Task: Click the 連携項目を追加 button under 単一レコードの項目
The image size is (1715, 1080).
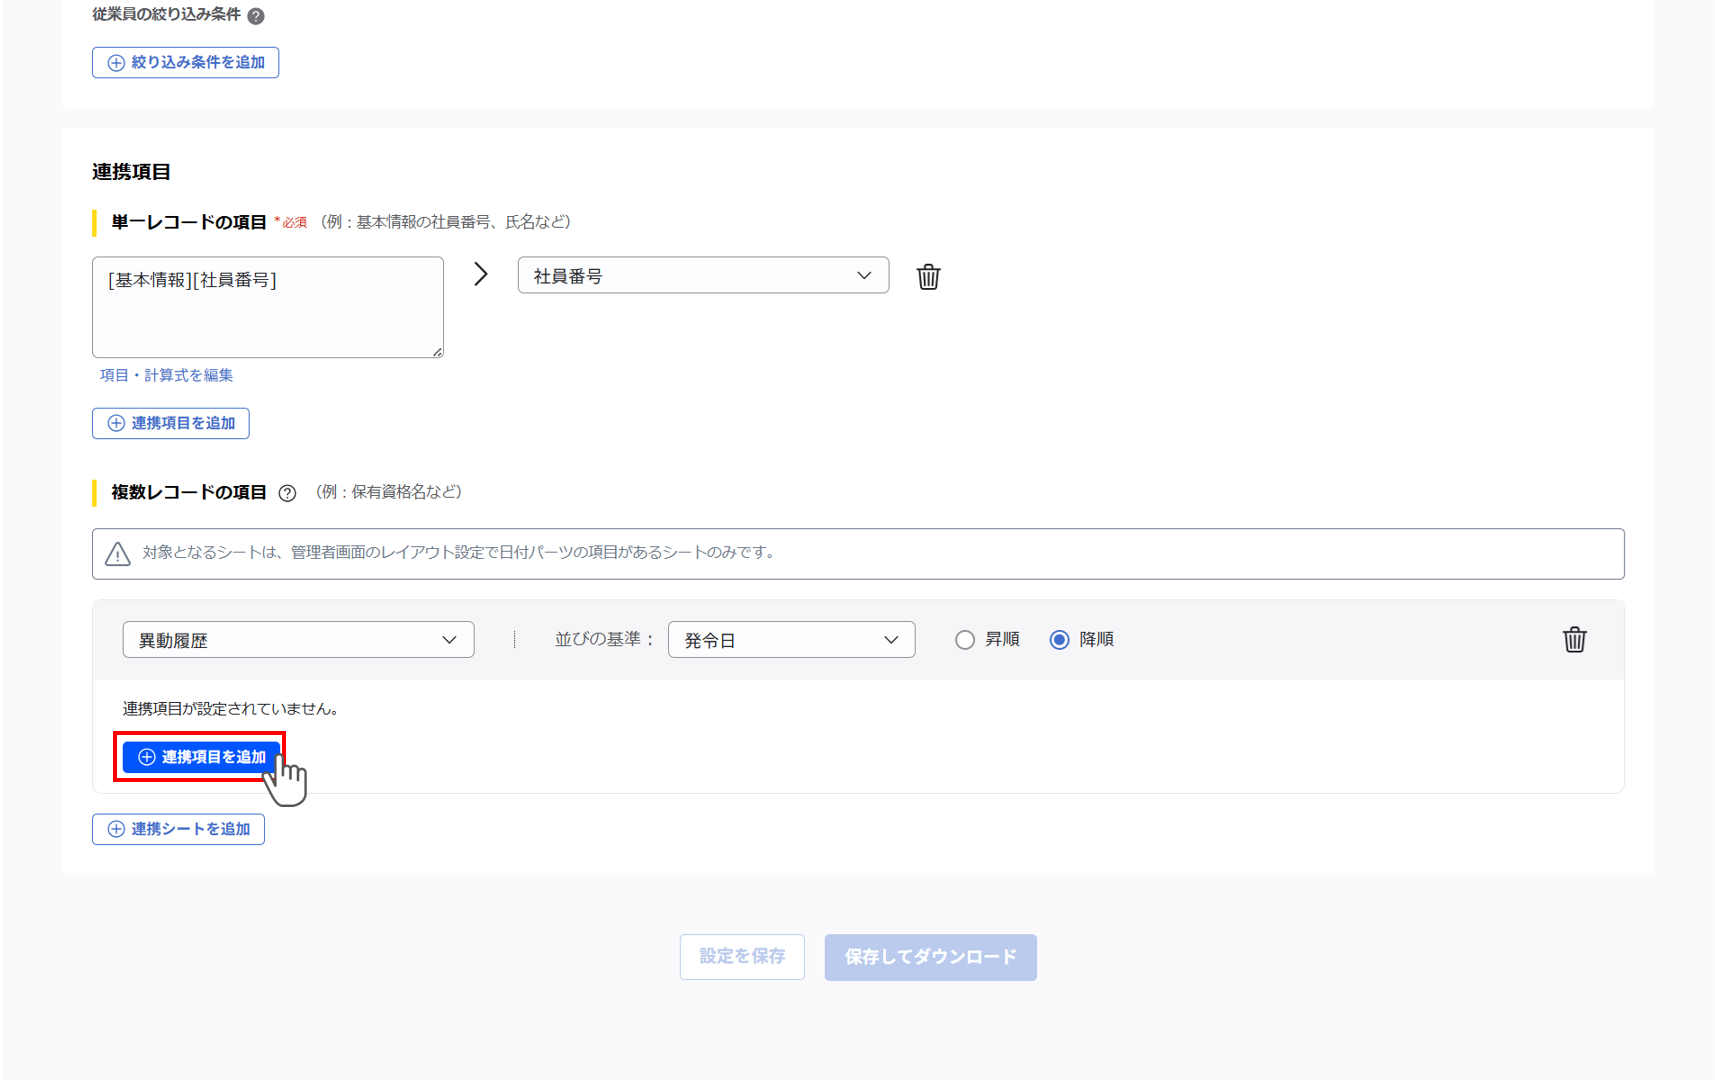Action: pos(170,423)
